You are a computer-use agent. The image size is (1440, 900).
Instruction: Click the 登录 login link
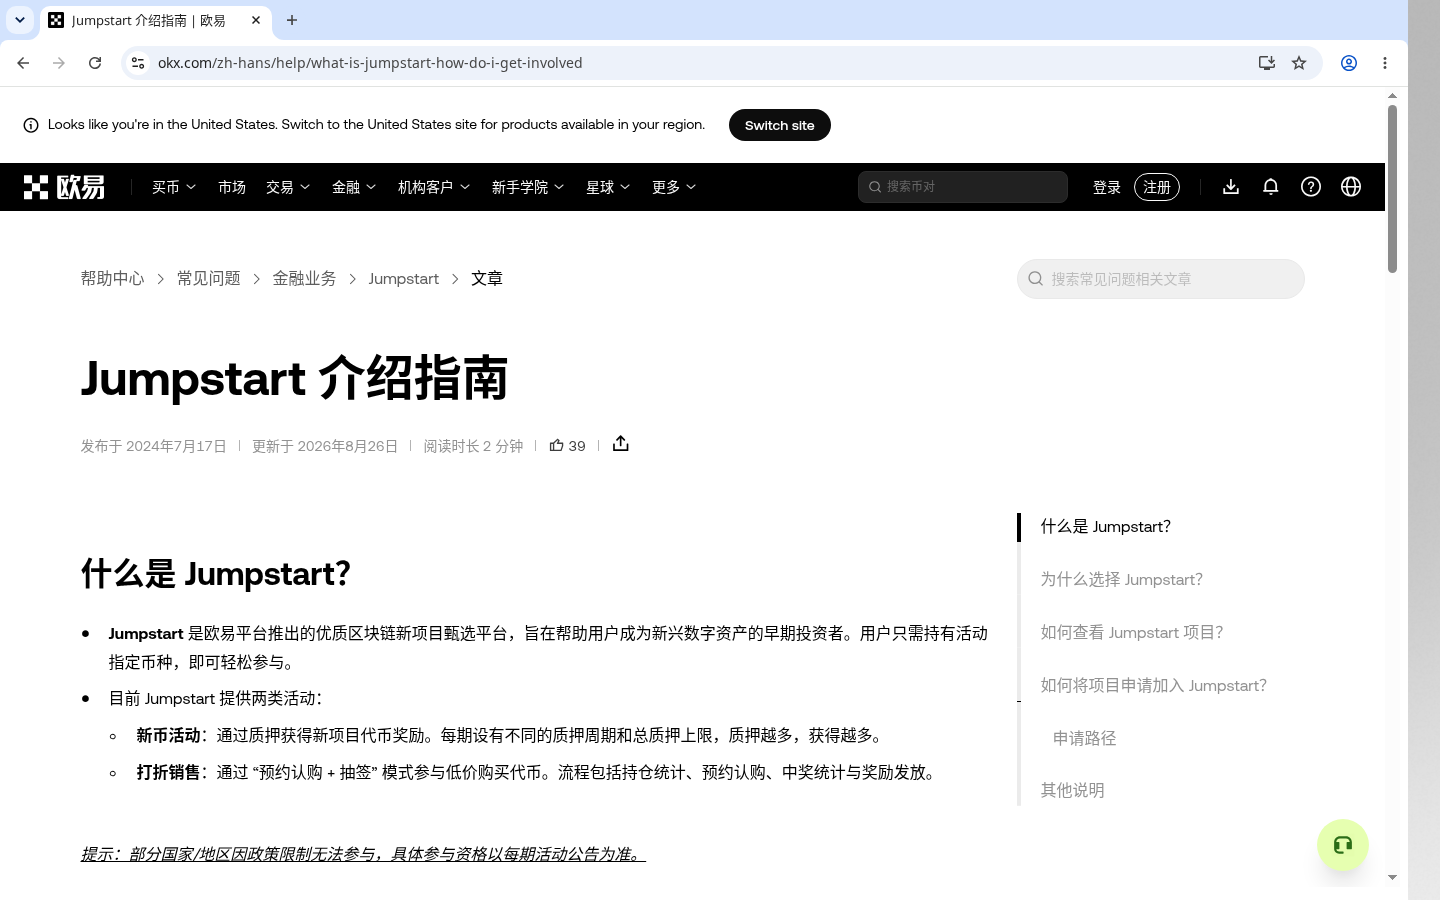coord(1107,187)
